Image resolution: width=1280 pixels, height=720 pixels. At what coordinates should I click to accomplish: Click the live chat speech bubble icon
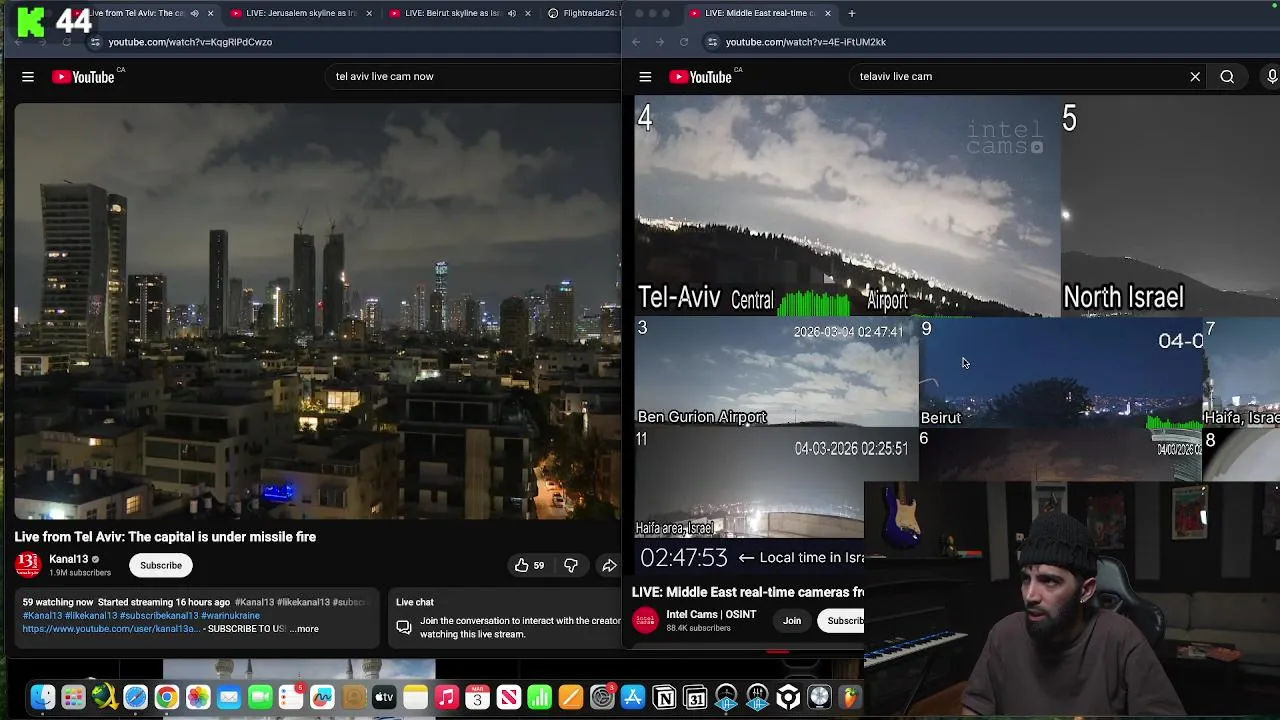click(404, 627)
